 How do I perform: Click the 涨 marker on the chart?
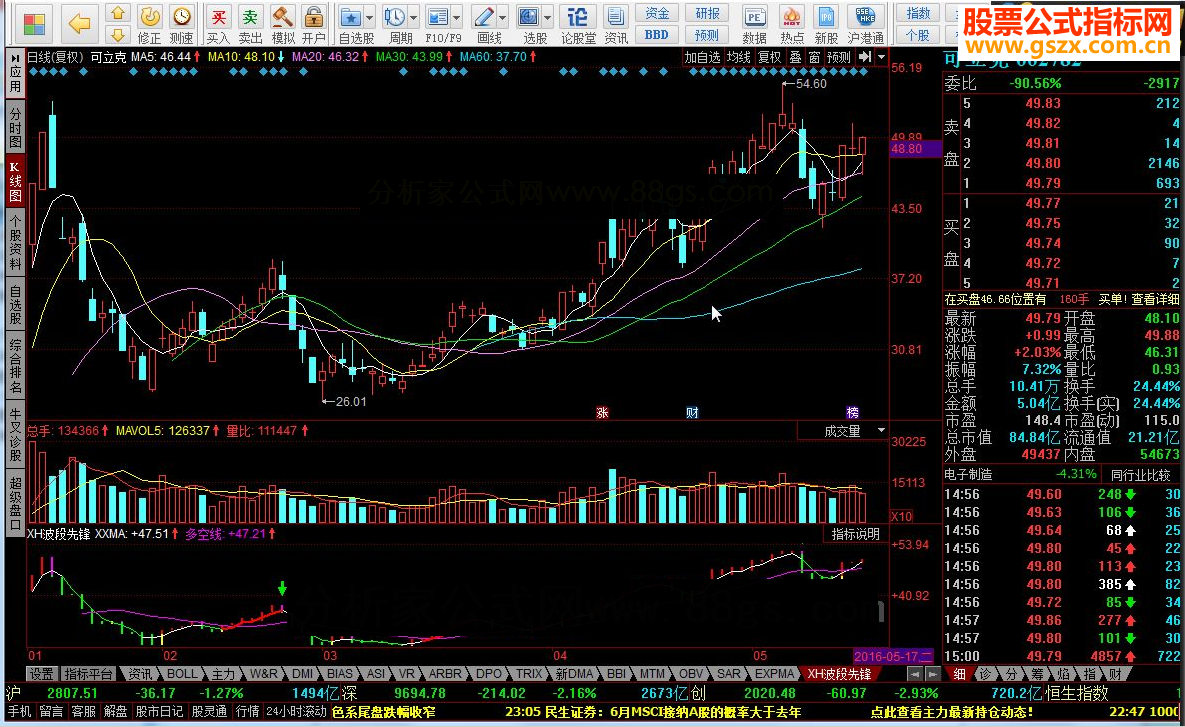click(x=602, y=413)
